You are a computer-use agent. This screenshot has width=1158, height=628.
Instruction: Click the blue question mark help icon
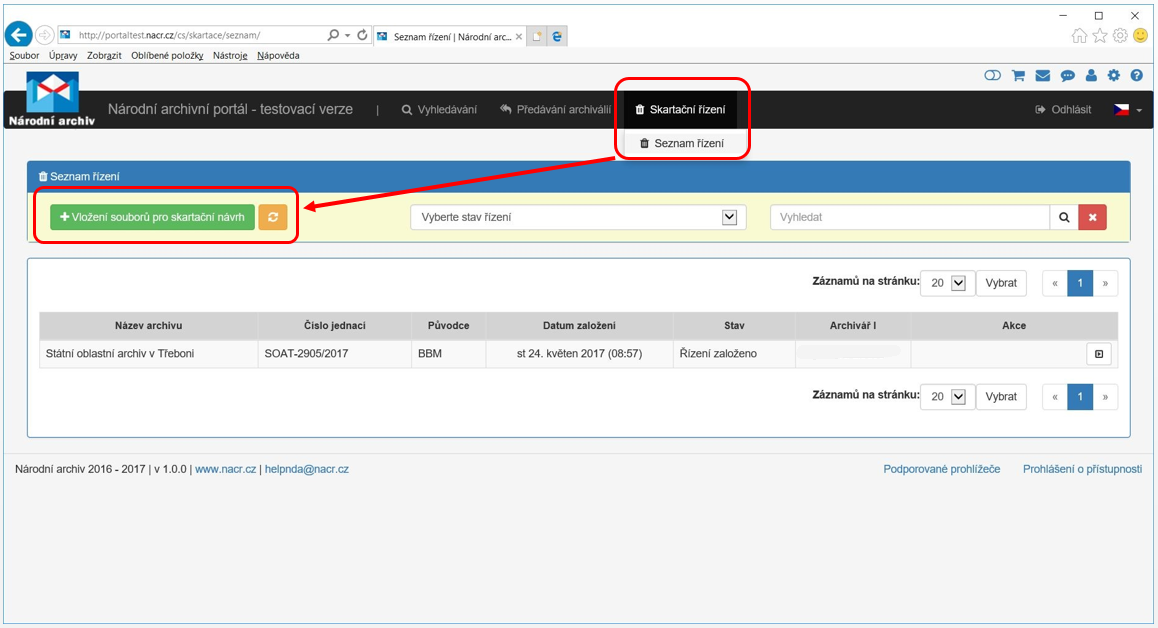(x=1137, y=75)
